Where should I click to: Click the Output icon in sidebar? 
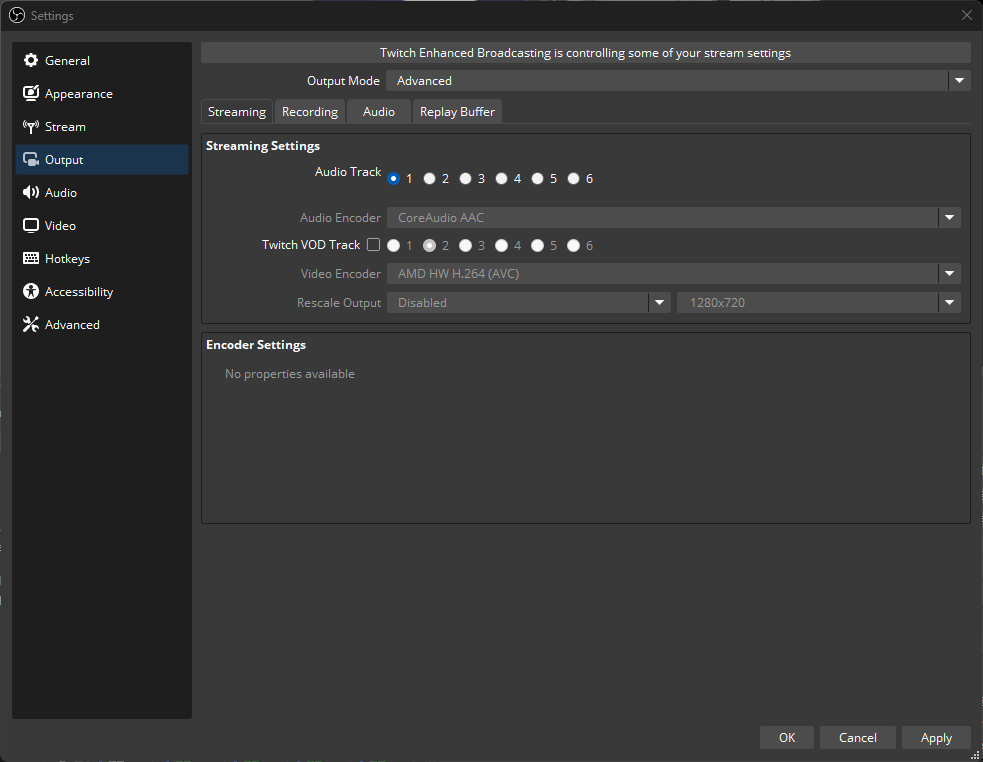click(31, 159)
